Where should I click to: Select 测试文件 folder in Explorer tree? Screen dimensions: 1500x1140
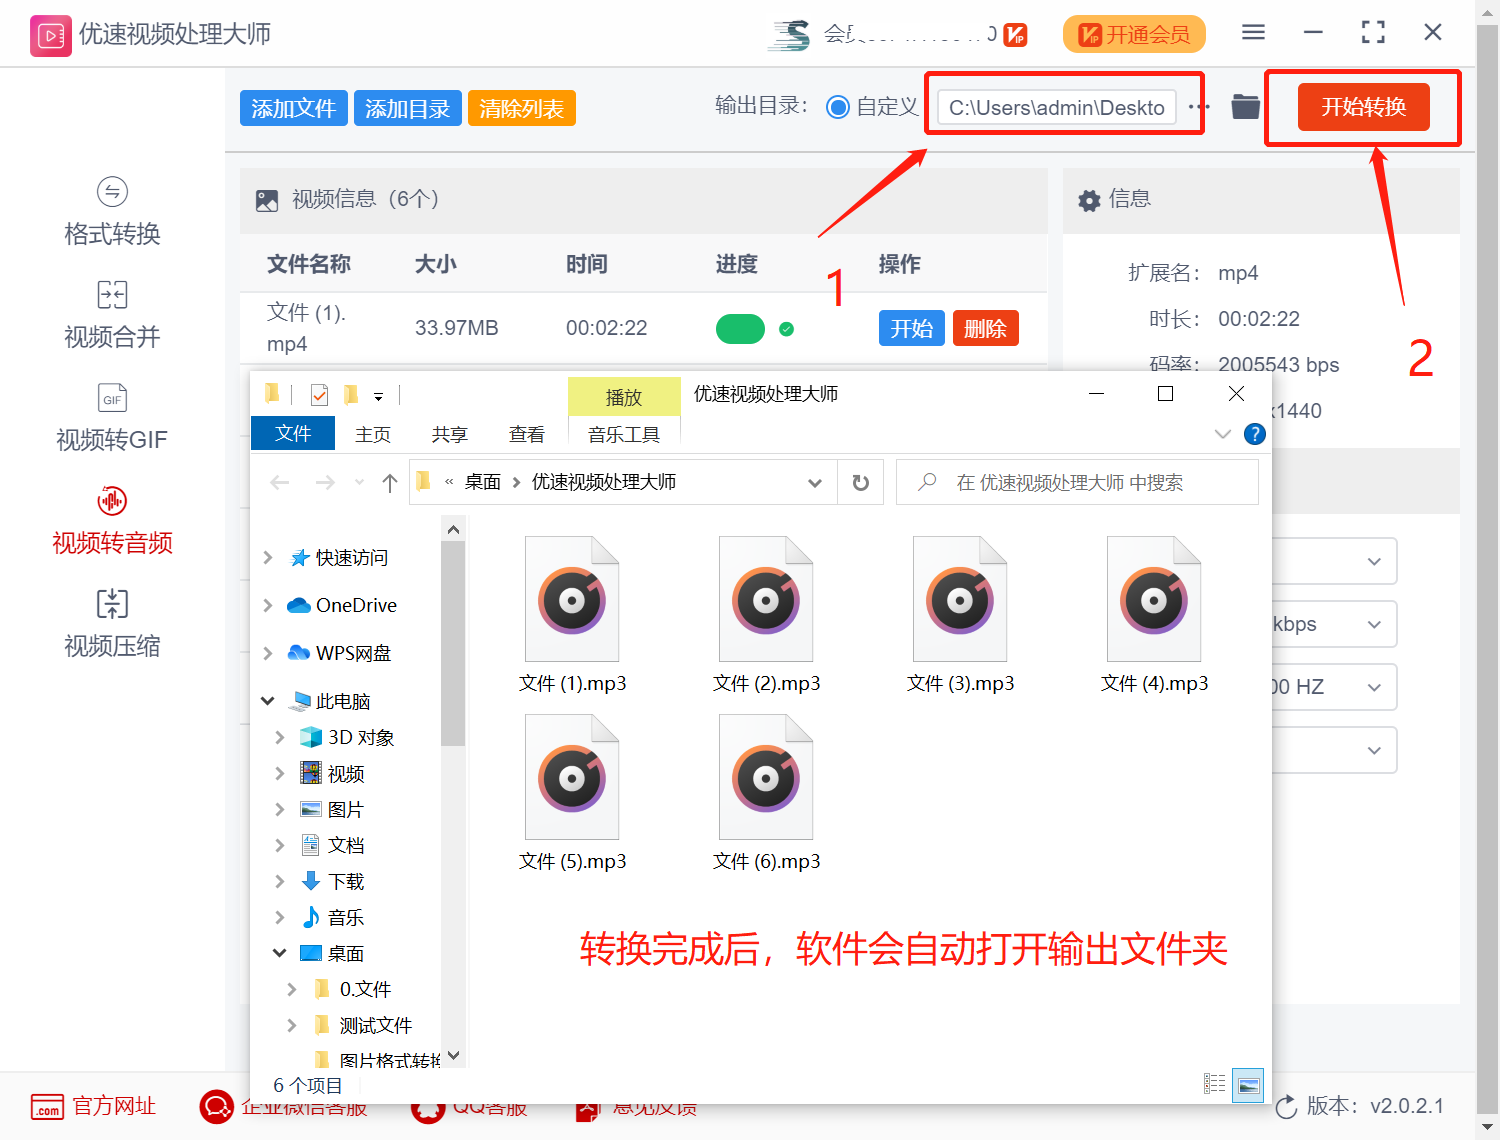[x=375, y=1025]
